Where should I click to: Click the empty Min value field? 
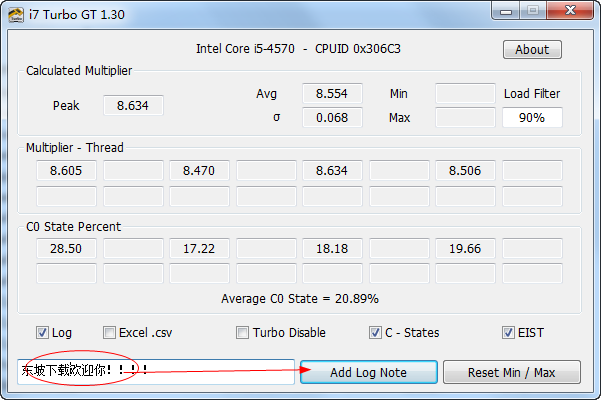pos(465,93)
